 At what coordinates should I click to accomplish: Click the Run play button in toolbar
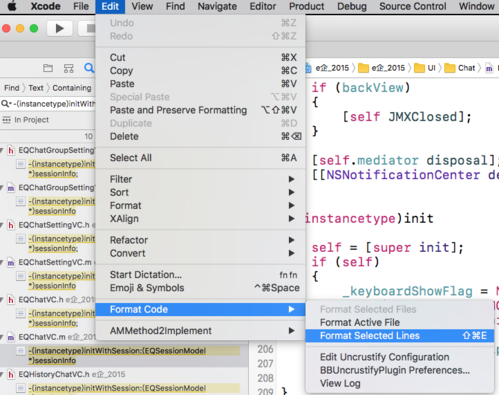(60, 29)
